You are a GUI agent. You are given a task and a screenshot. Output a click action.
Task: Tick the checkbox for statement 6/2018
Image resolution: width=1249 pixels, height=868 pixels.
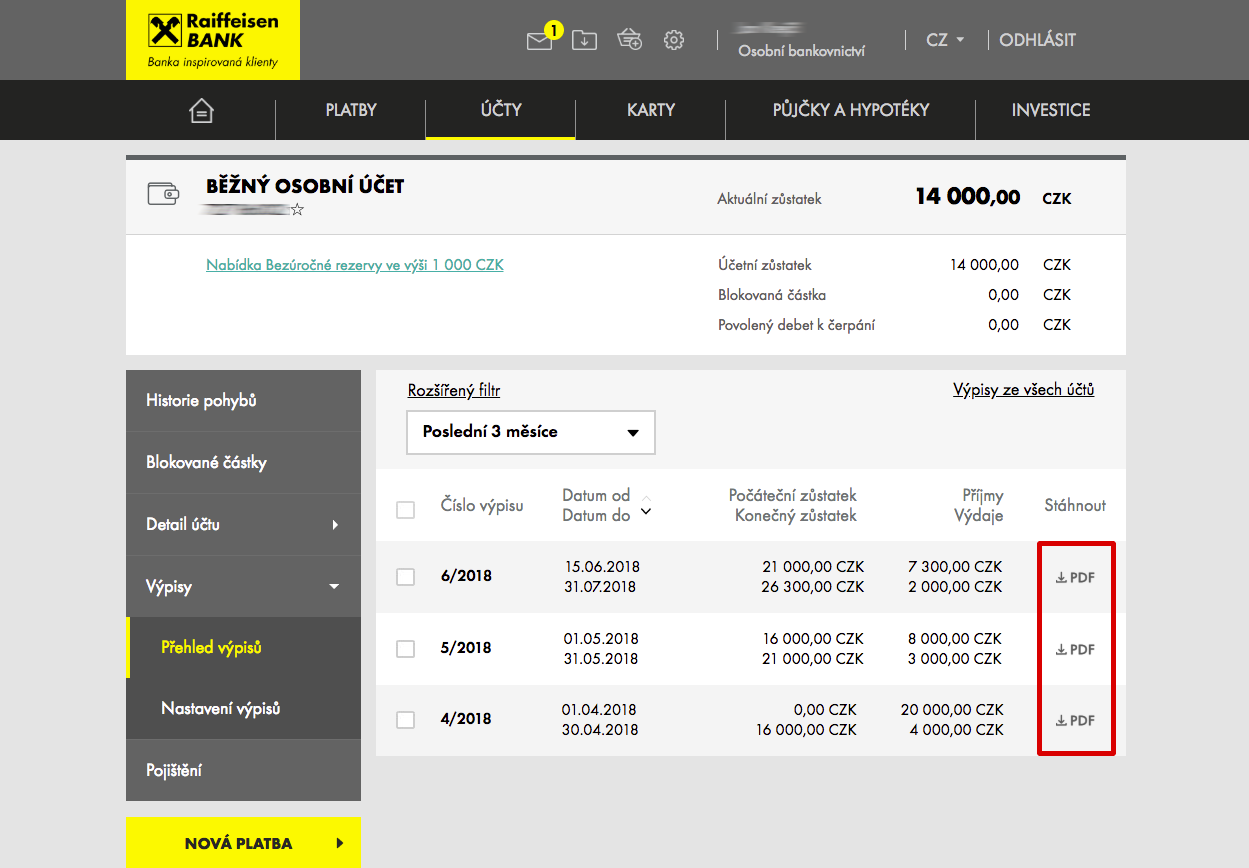coord(405,577)
